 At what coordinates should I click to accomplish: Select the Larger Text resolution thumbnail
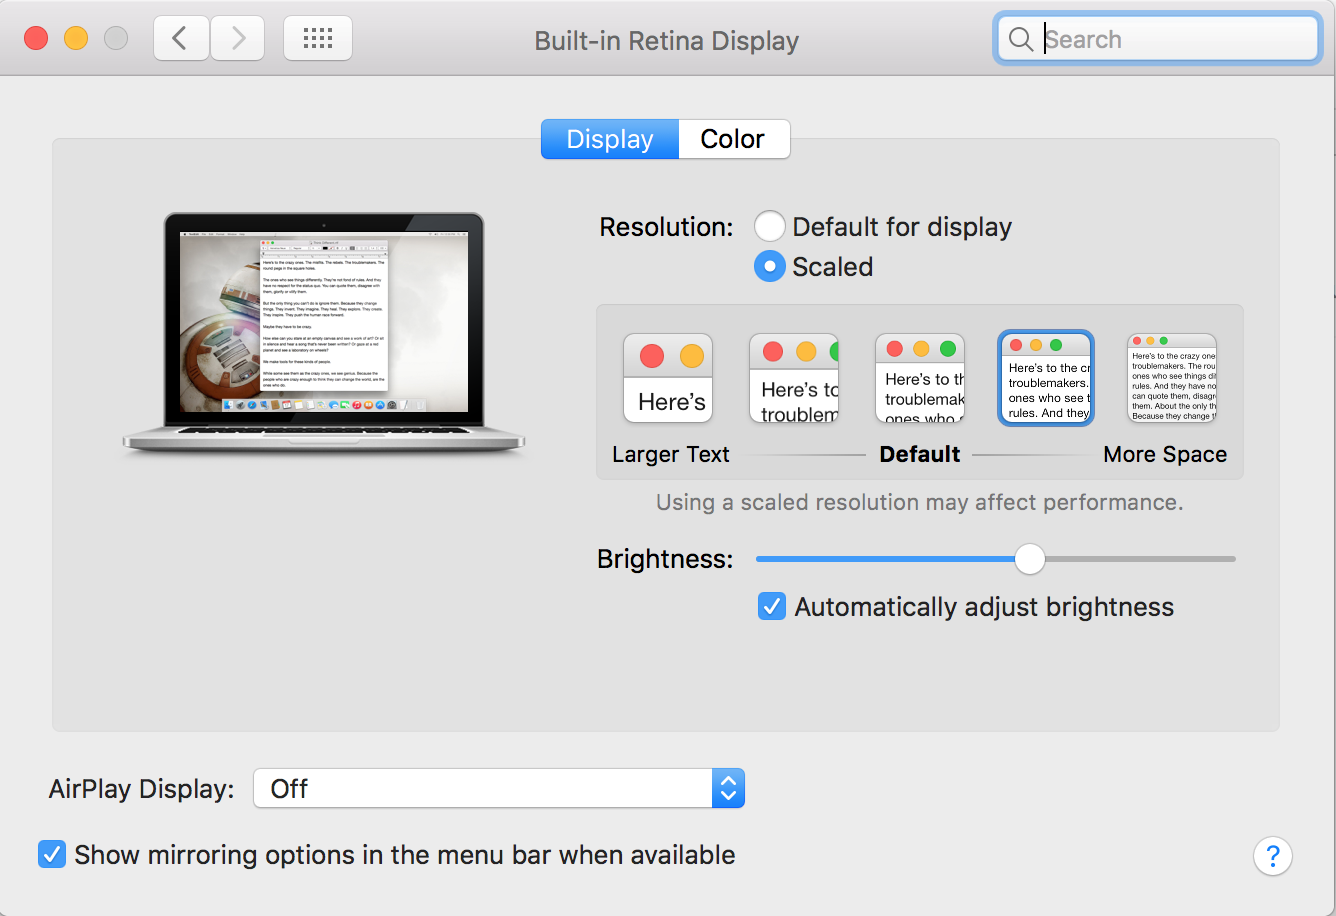click(x=668, y=378)
